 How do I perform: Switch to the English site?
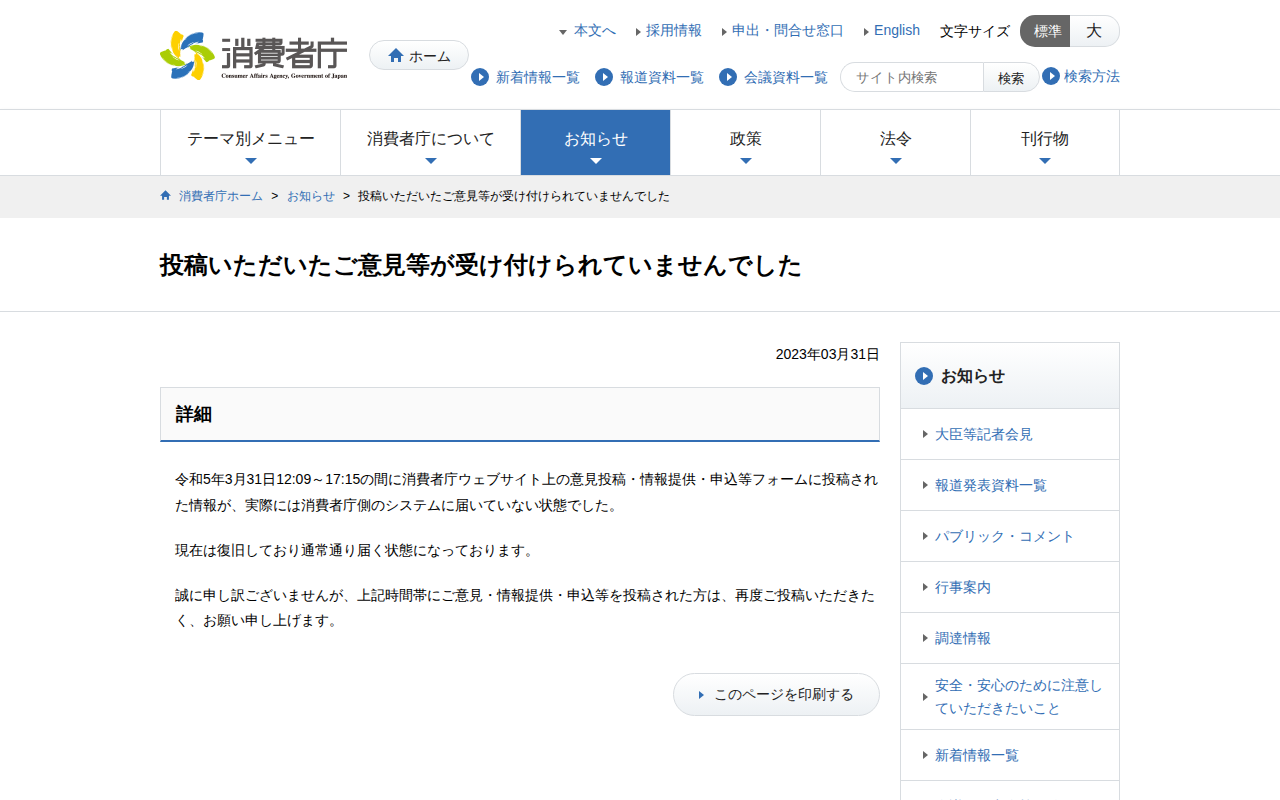[x=897, y=31]
